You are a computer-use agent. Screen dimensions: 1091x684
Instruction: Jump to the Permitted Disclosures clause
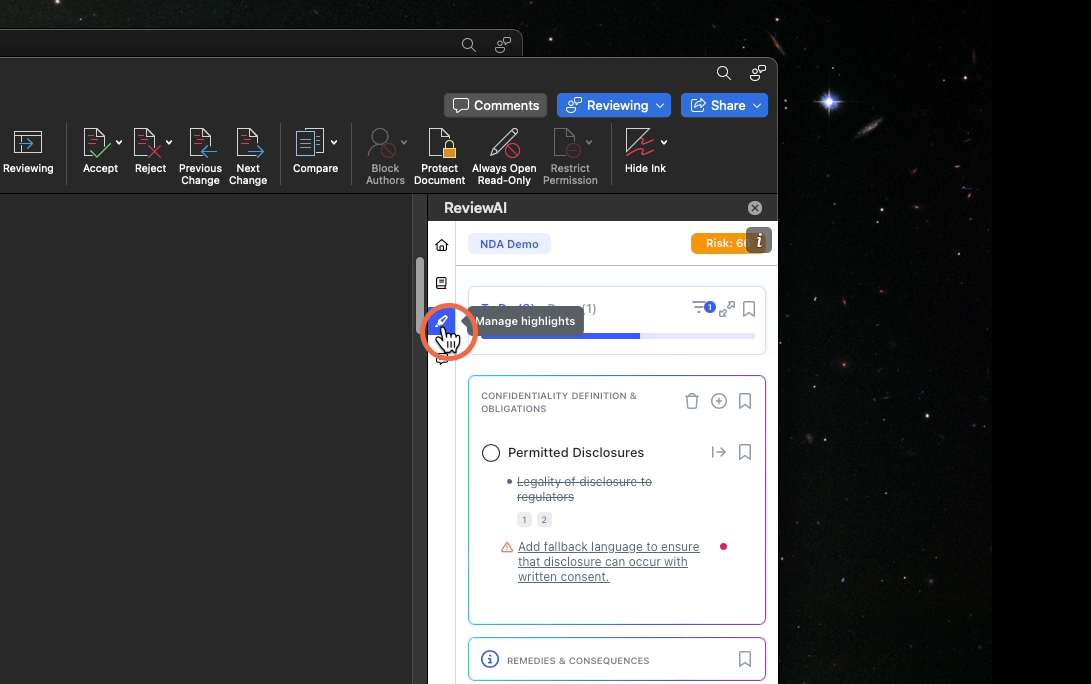tap(719, 452)
